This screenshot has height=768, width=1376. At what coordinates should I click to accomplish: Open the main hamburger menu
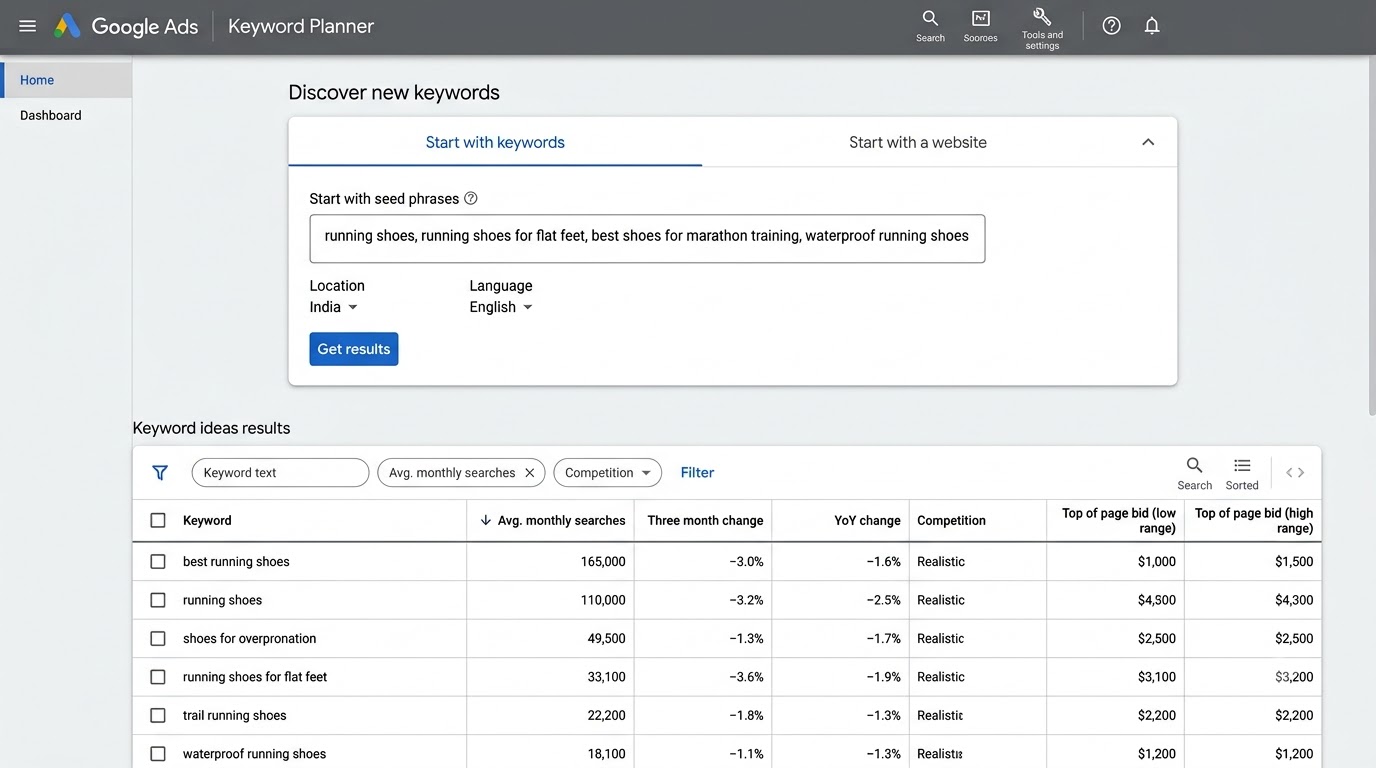tap(27, 26)
